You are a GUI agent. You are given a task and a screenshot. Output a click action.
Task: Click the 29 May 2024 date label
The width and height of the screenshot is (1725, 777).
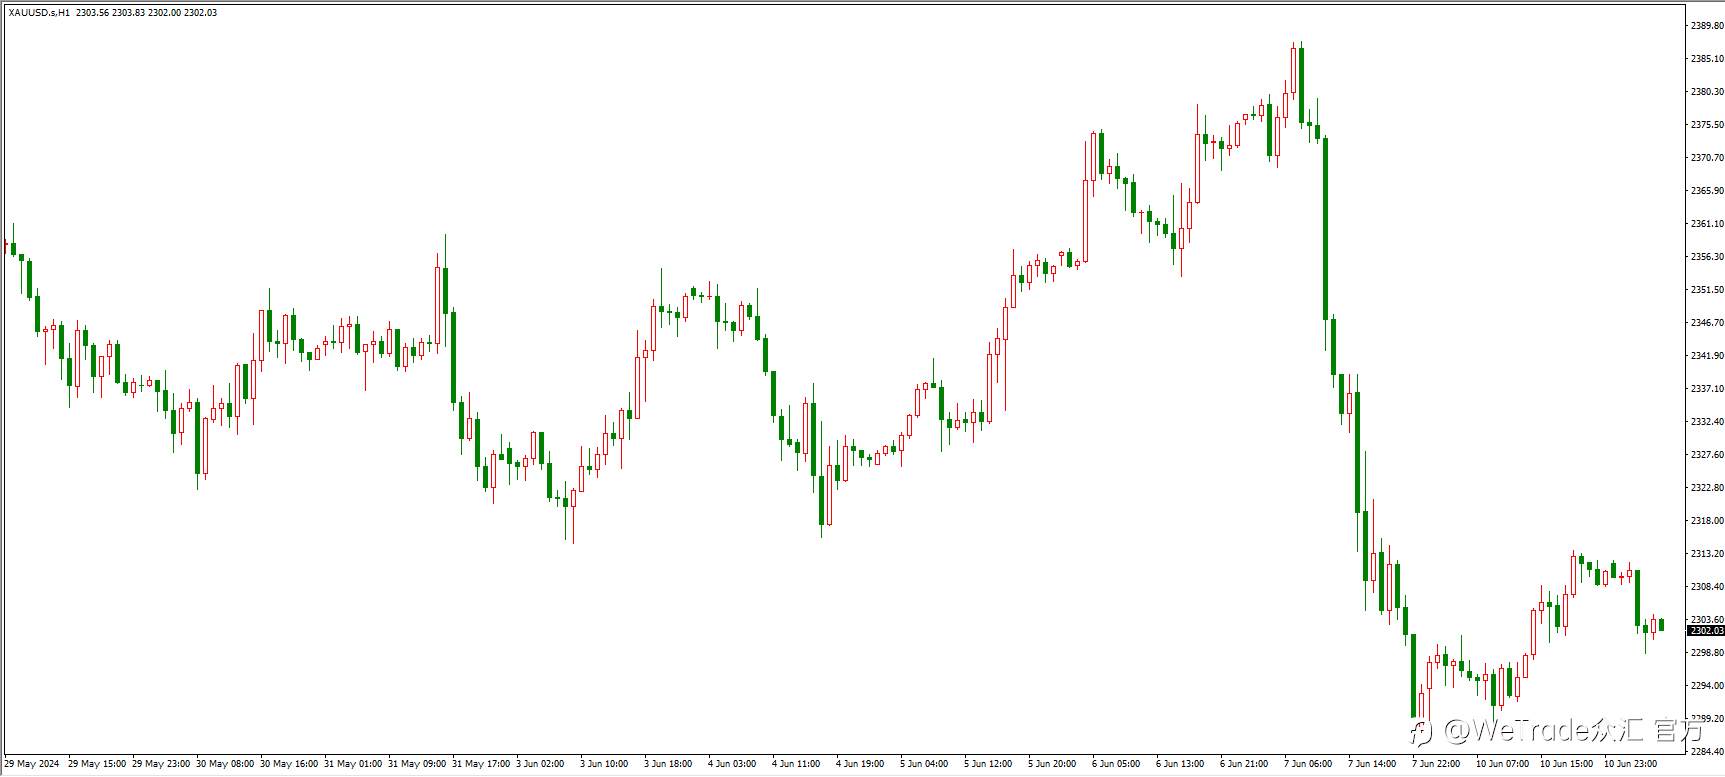[x=32, y=764]
